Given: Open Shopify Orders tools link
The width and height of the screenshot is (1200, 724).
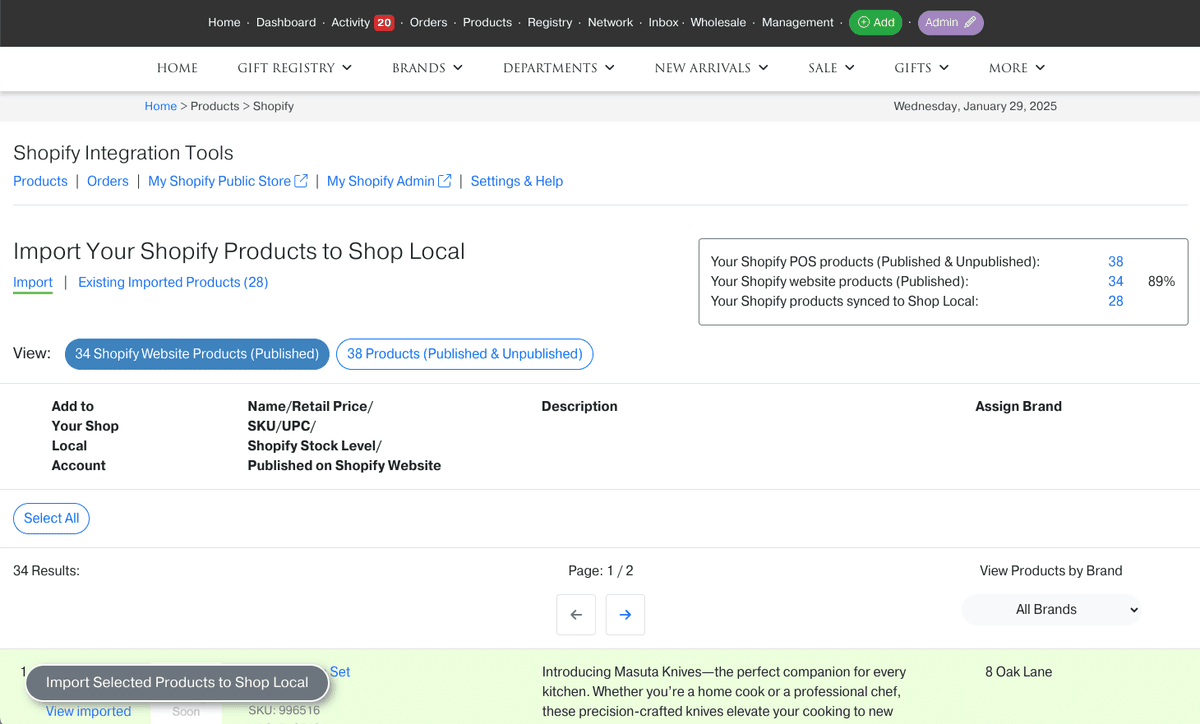Looking at the screenshot, I should coord(108,181).
